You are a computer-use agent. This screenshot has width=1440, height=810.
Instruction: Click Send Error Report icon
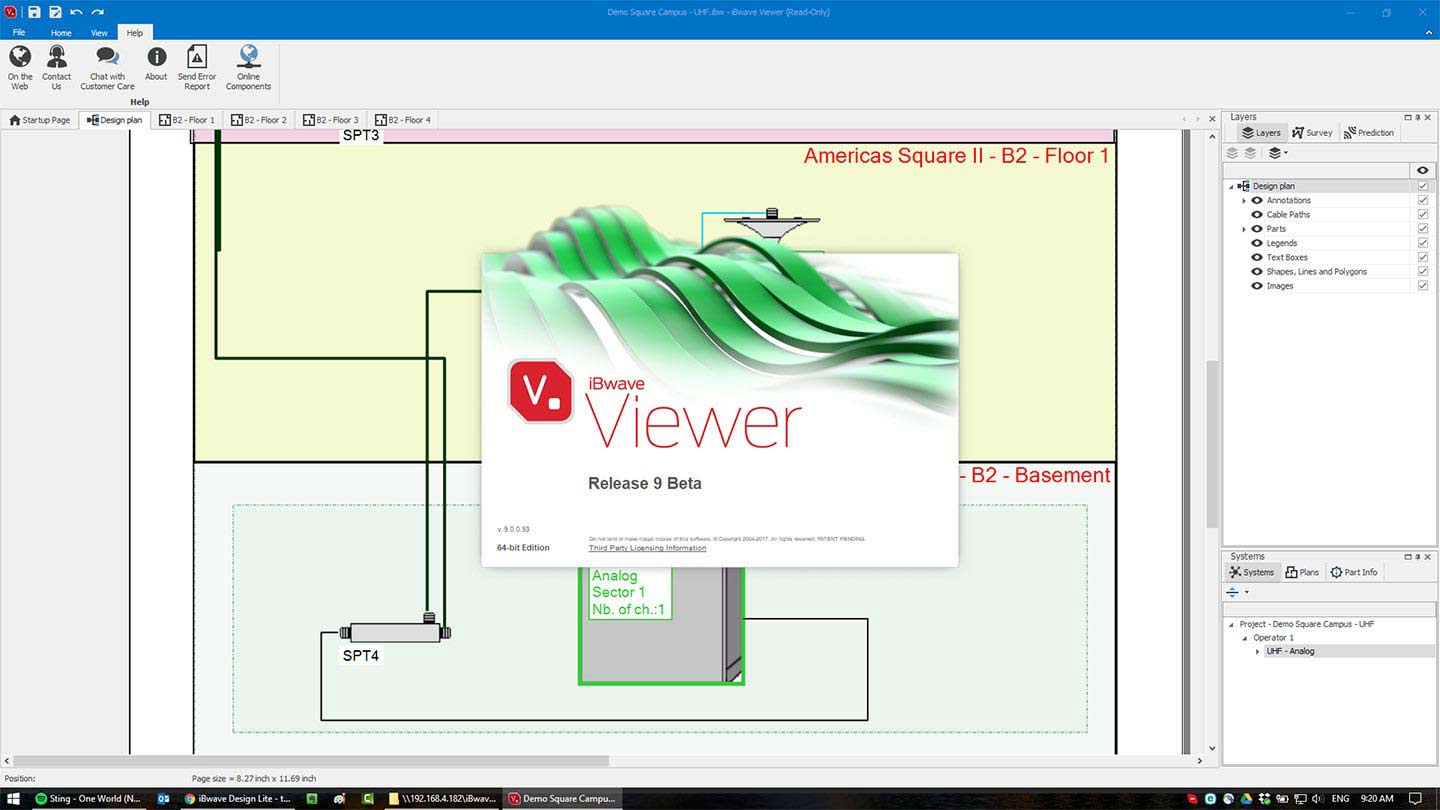click(197, 57)
